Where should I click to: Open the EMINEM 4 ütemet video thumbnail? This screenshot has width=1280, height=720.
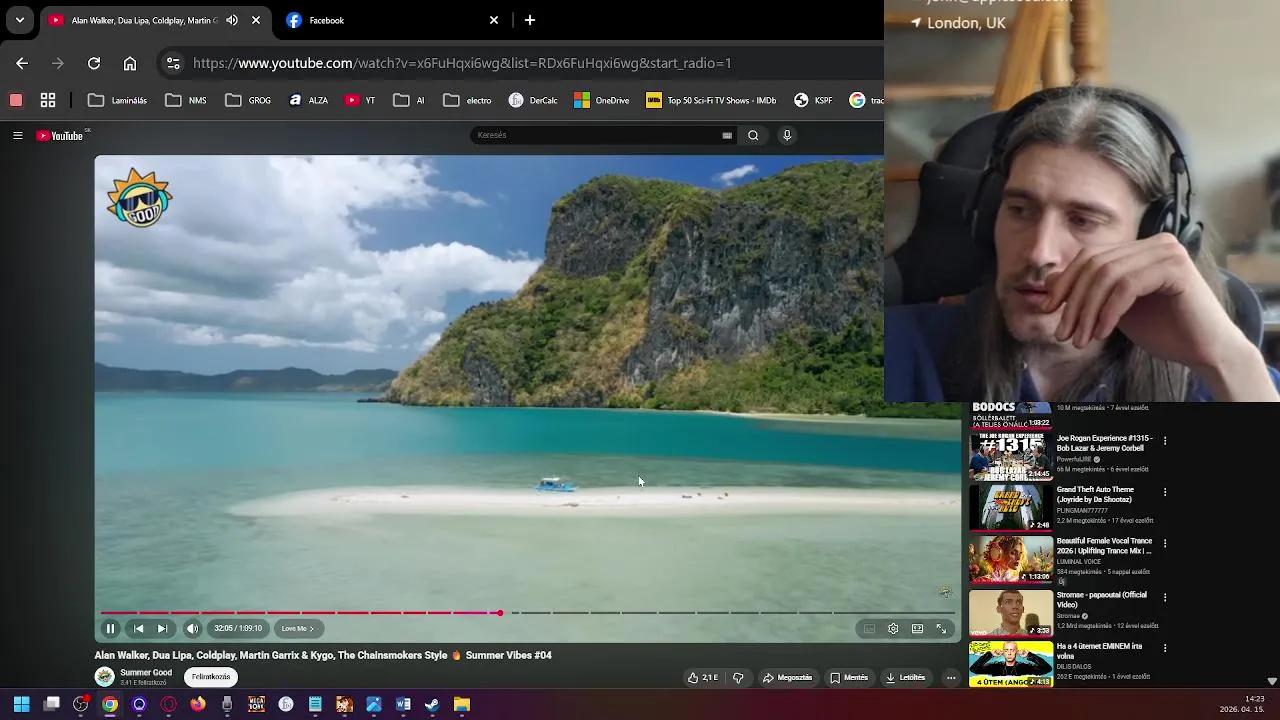coord(1010,663)
